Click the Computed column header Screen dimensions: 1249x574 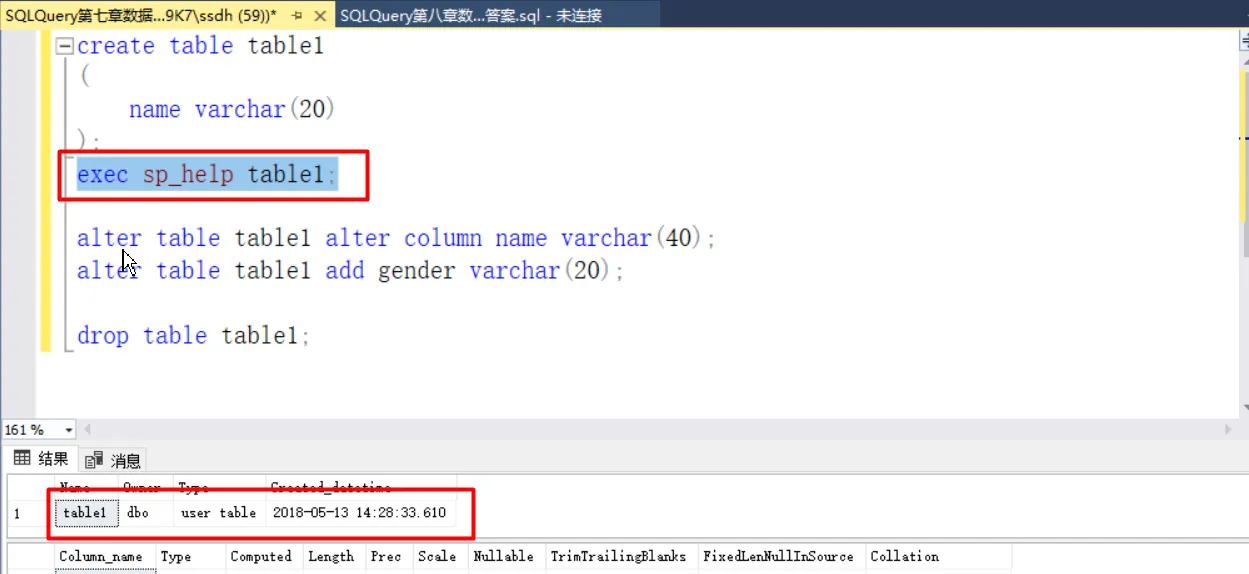261,557
